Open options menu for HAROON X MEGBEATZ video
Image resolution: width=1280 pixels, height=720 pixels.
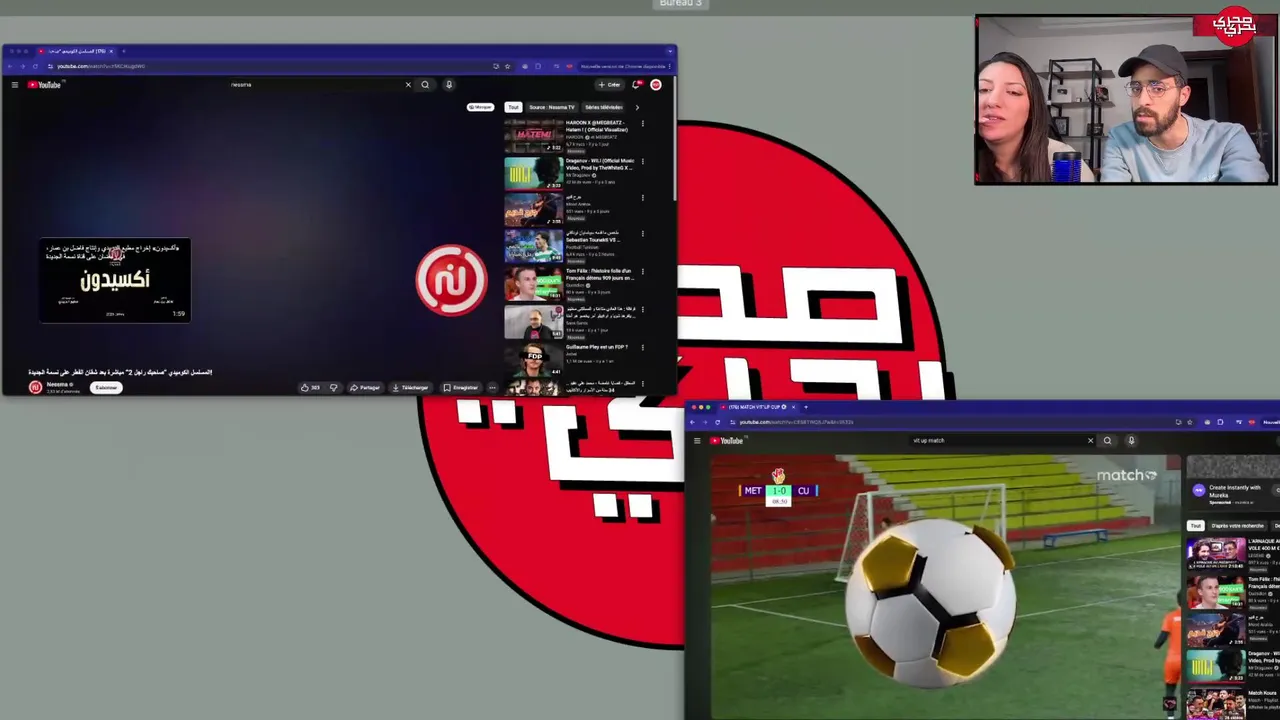tap(642, 124)
